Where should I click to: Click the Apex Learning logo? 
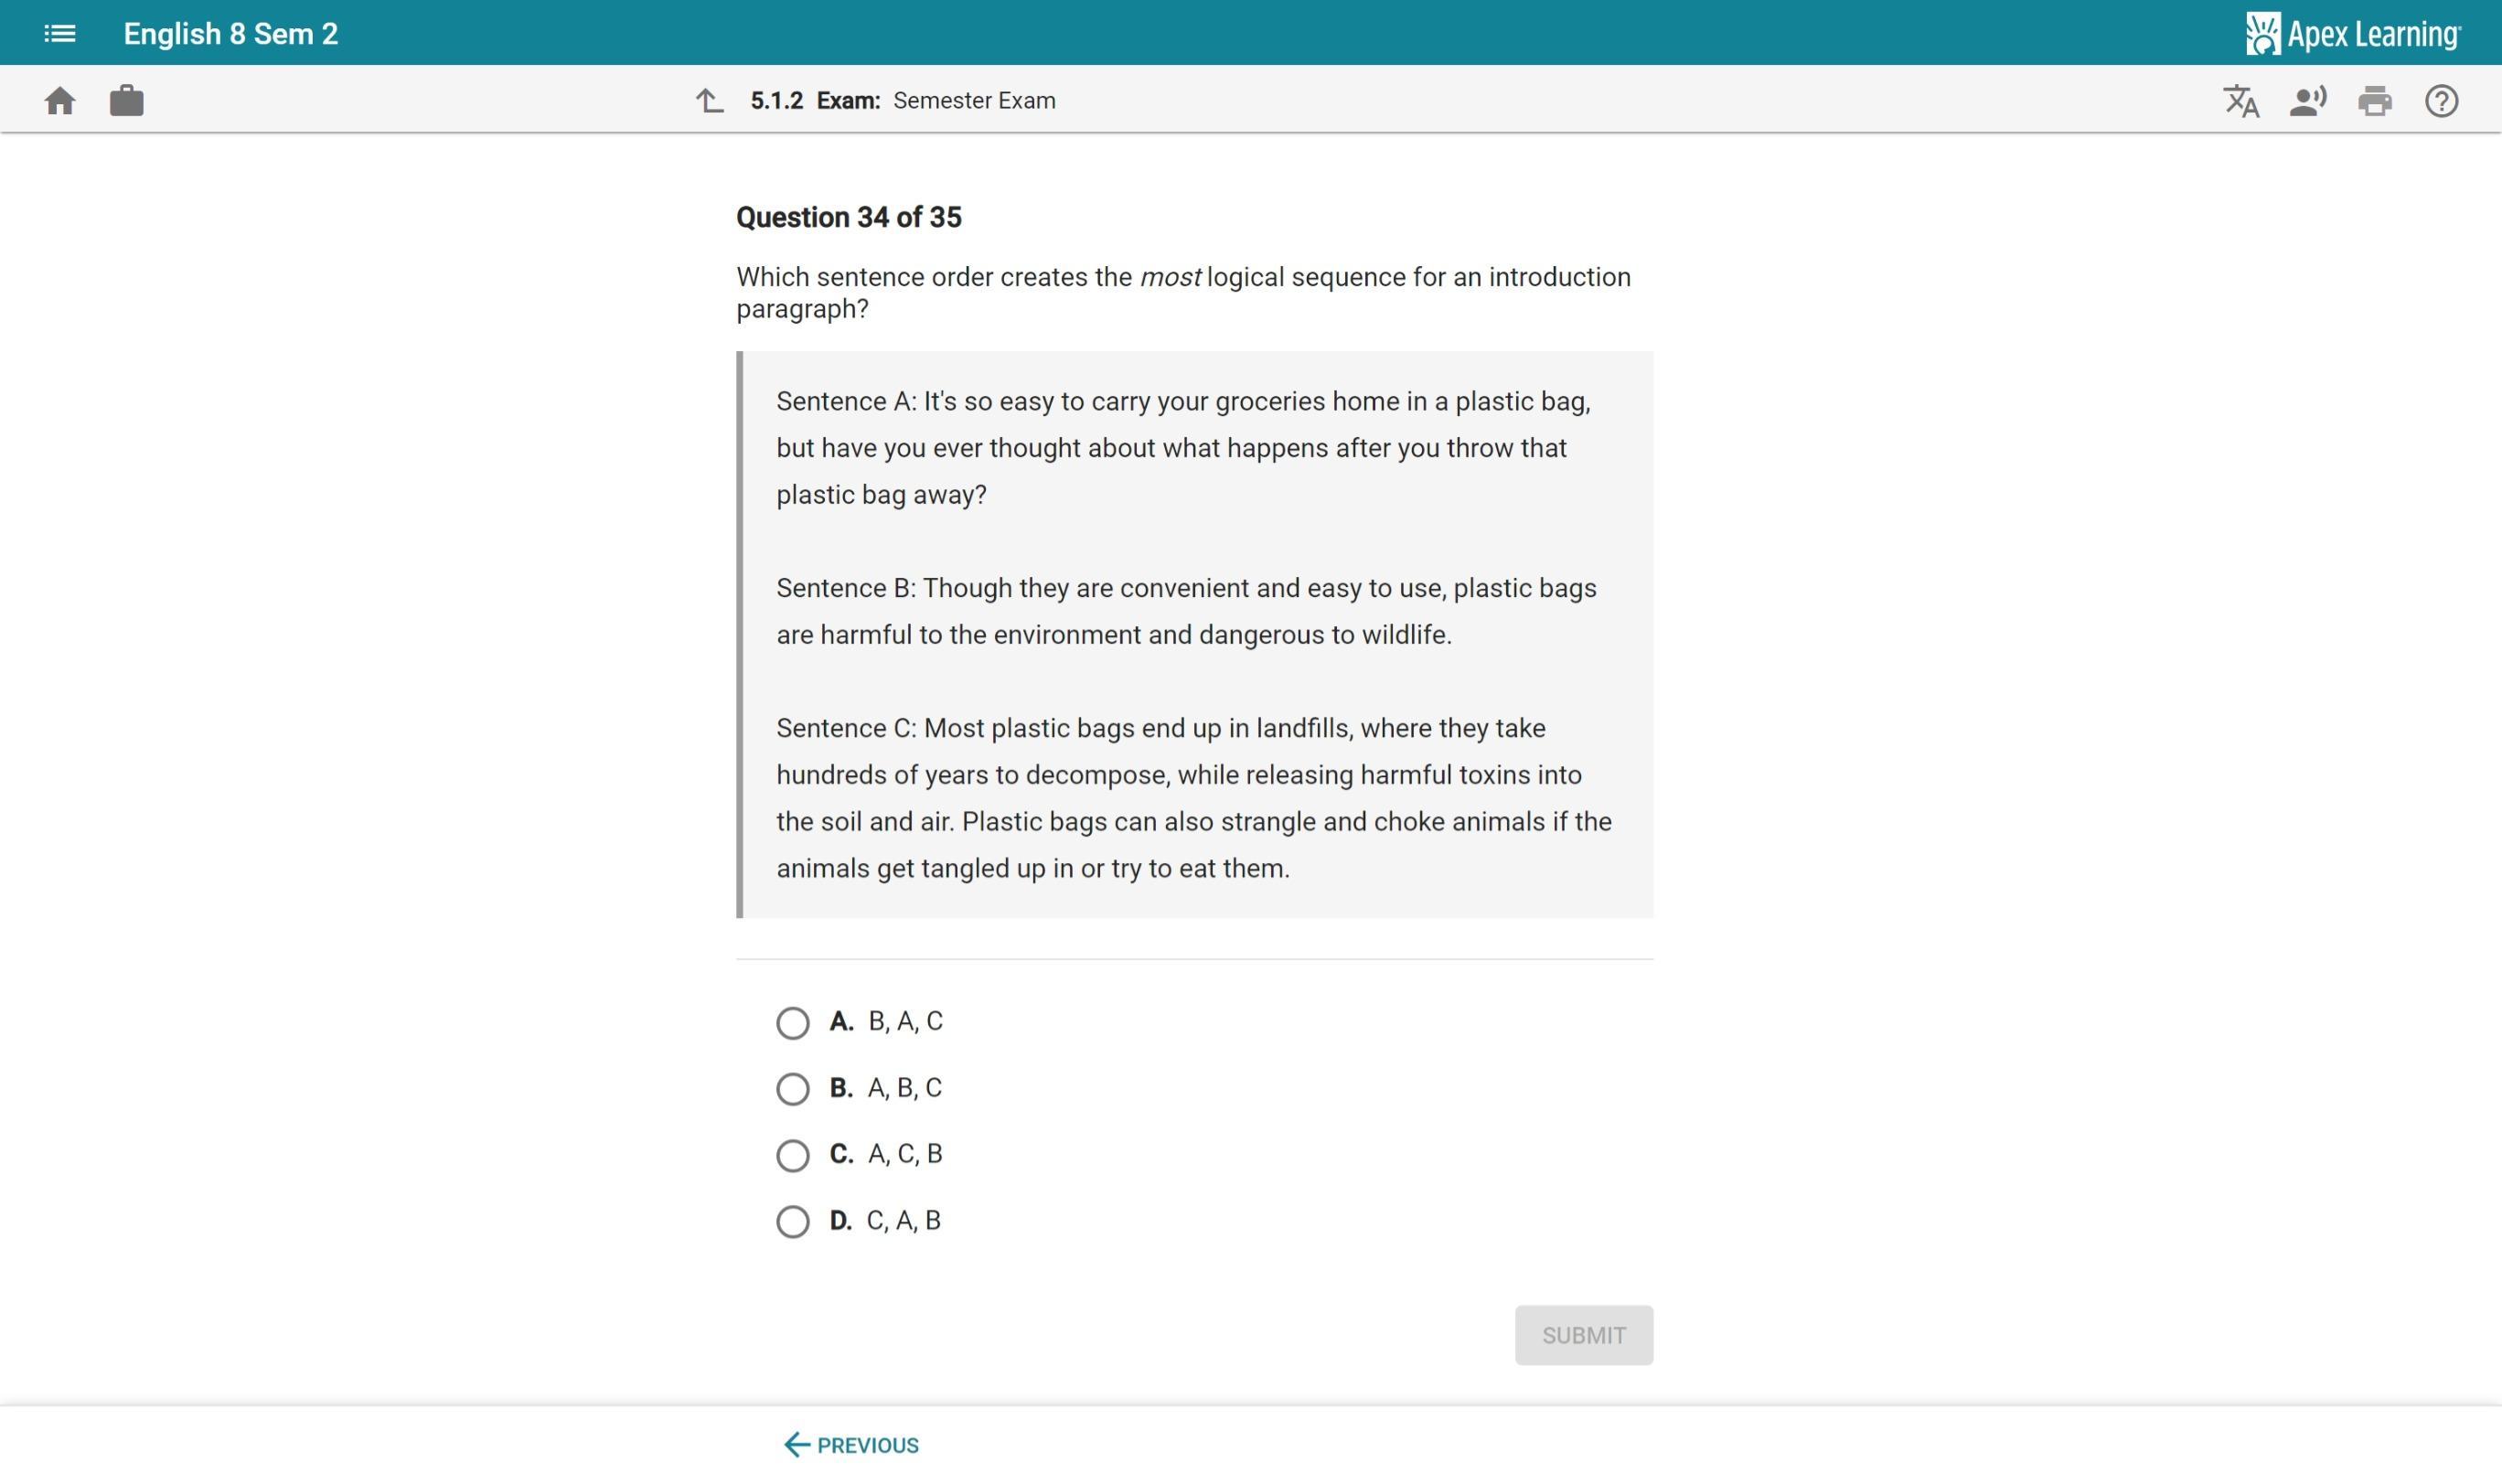[x=2352, y=34]
